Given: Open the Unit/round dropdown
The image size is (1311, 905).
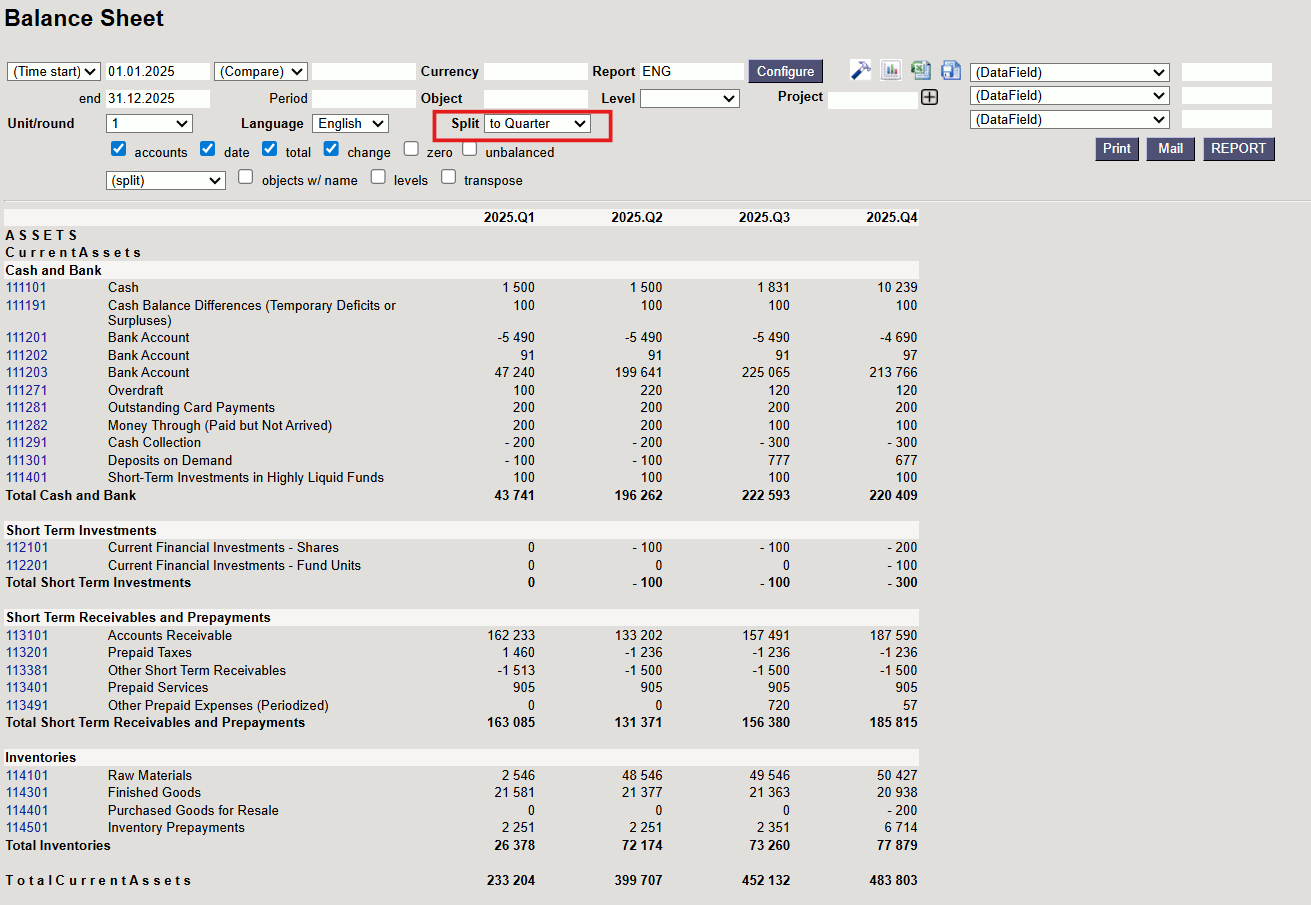Looking at the screenshot, I should (x=149, y=123).
